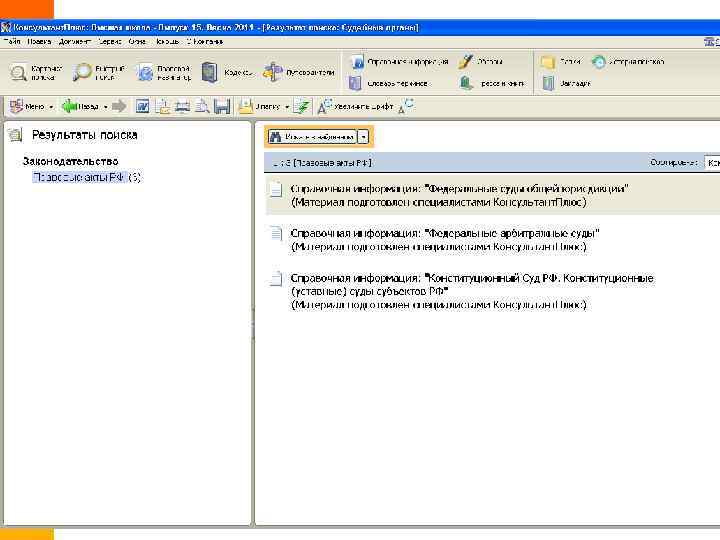This screenshot has height=540, width=720.
Task: Open the Помощь menu
Action: (x=167, y=42)
